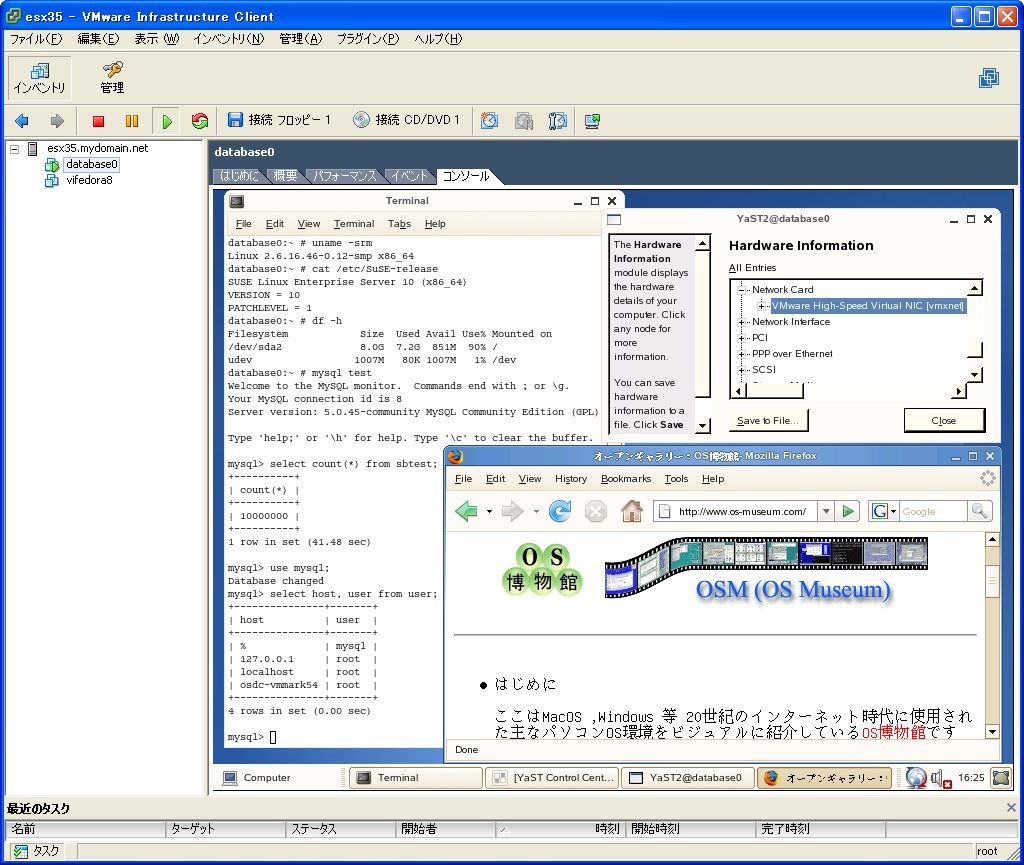This screenshot has width=1024, height=865.
Task: Open the プラグイン(P) menu
Action: (368, 39)
